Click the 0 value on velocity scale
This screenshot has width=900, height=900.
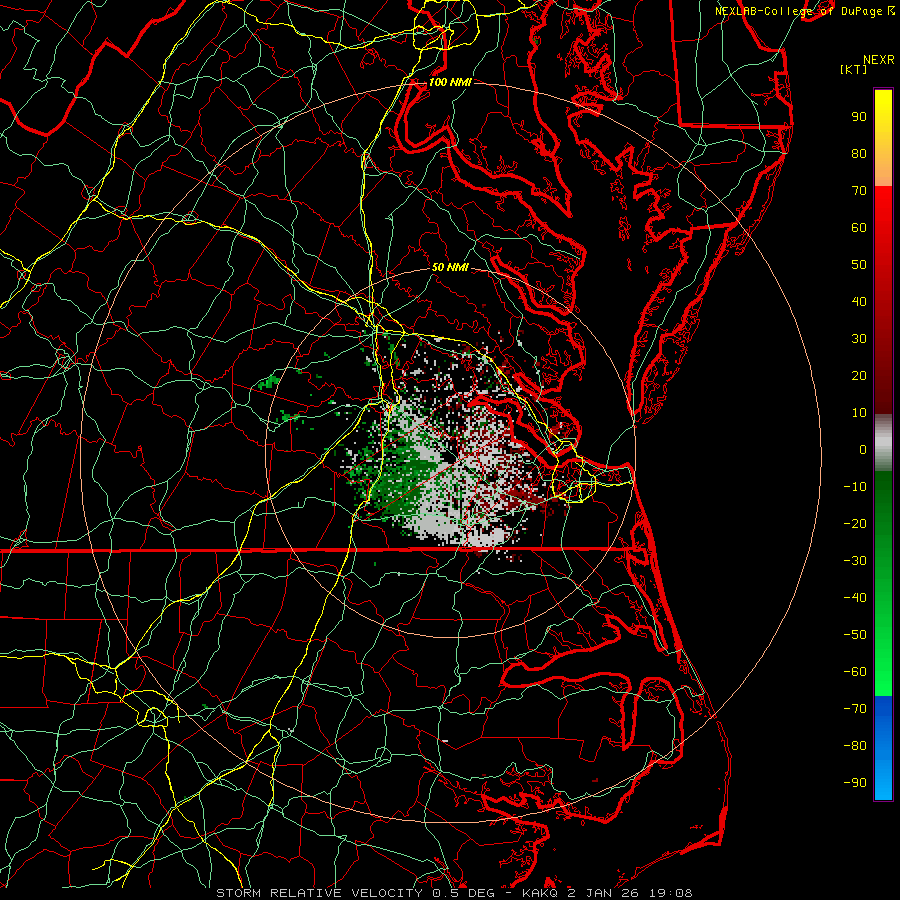(x=863, y=450)
